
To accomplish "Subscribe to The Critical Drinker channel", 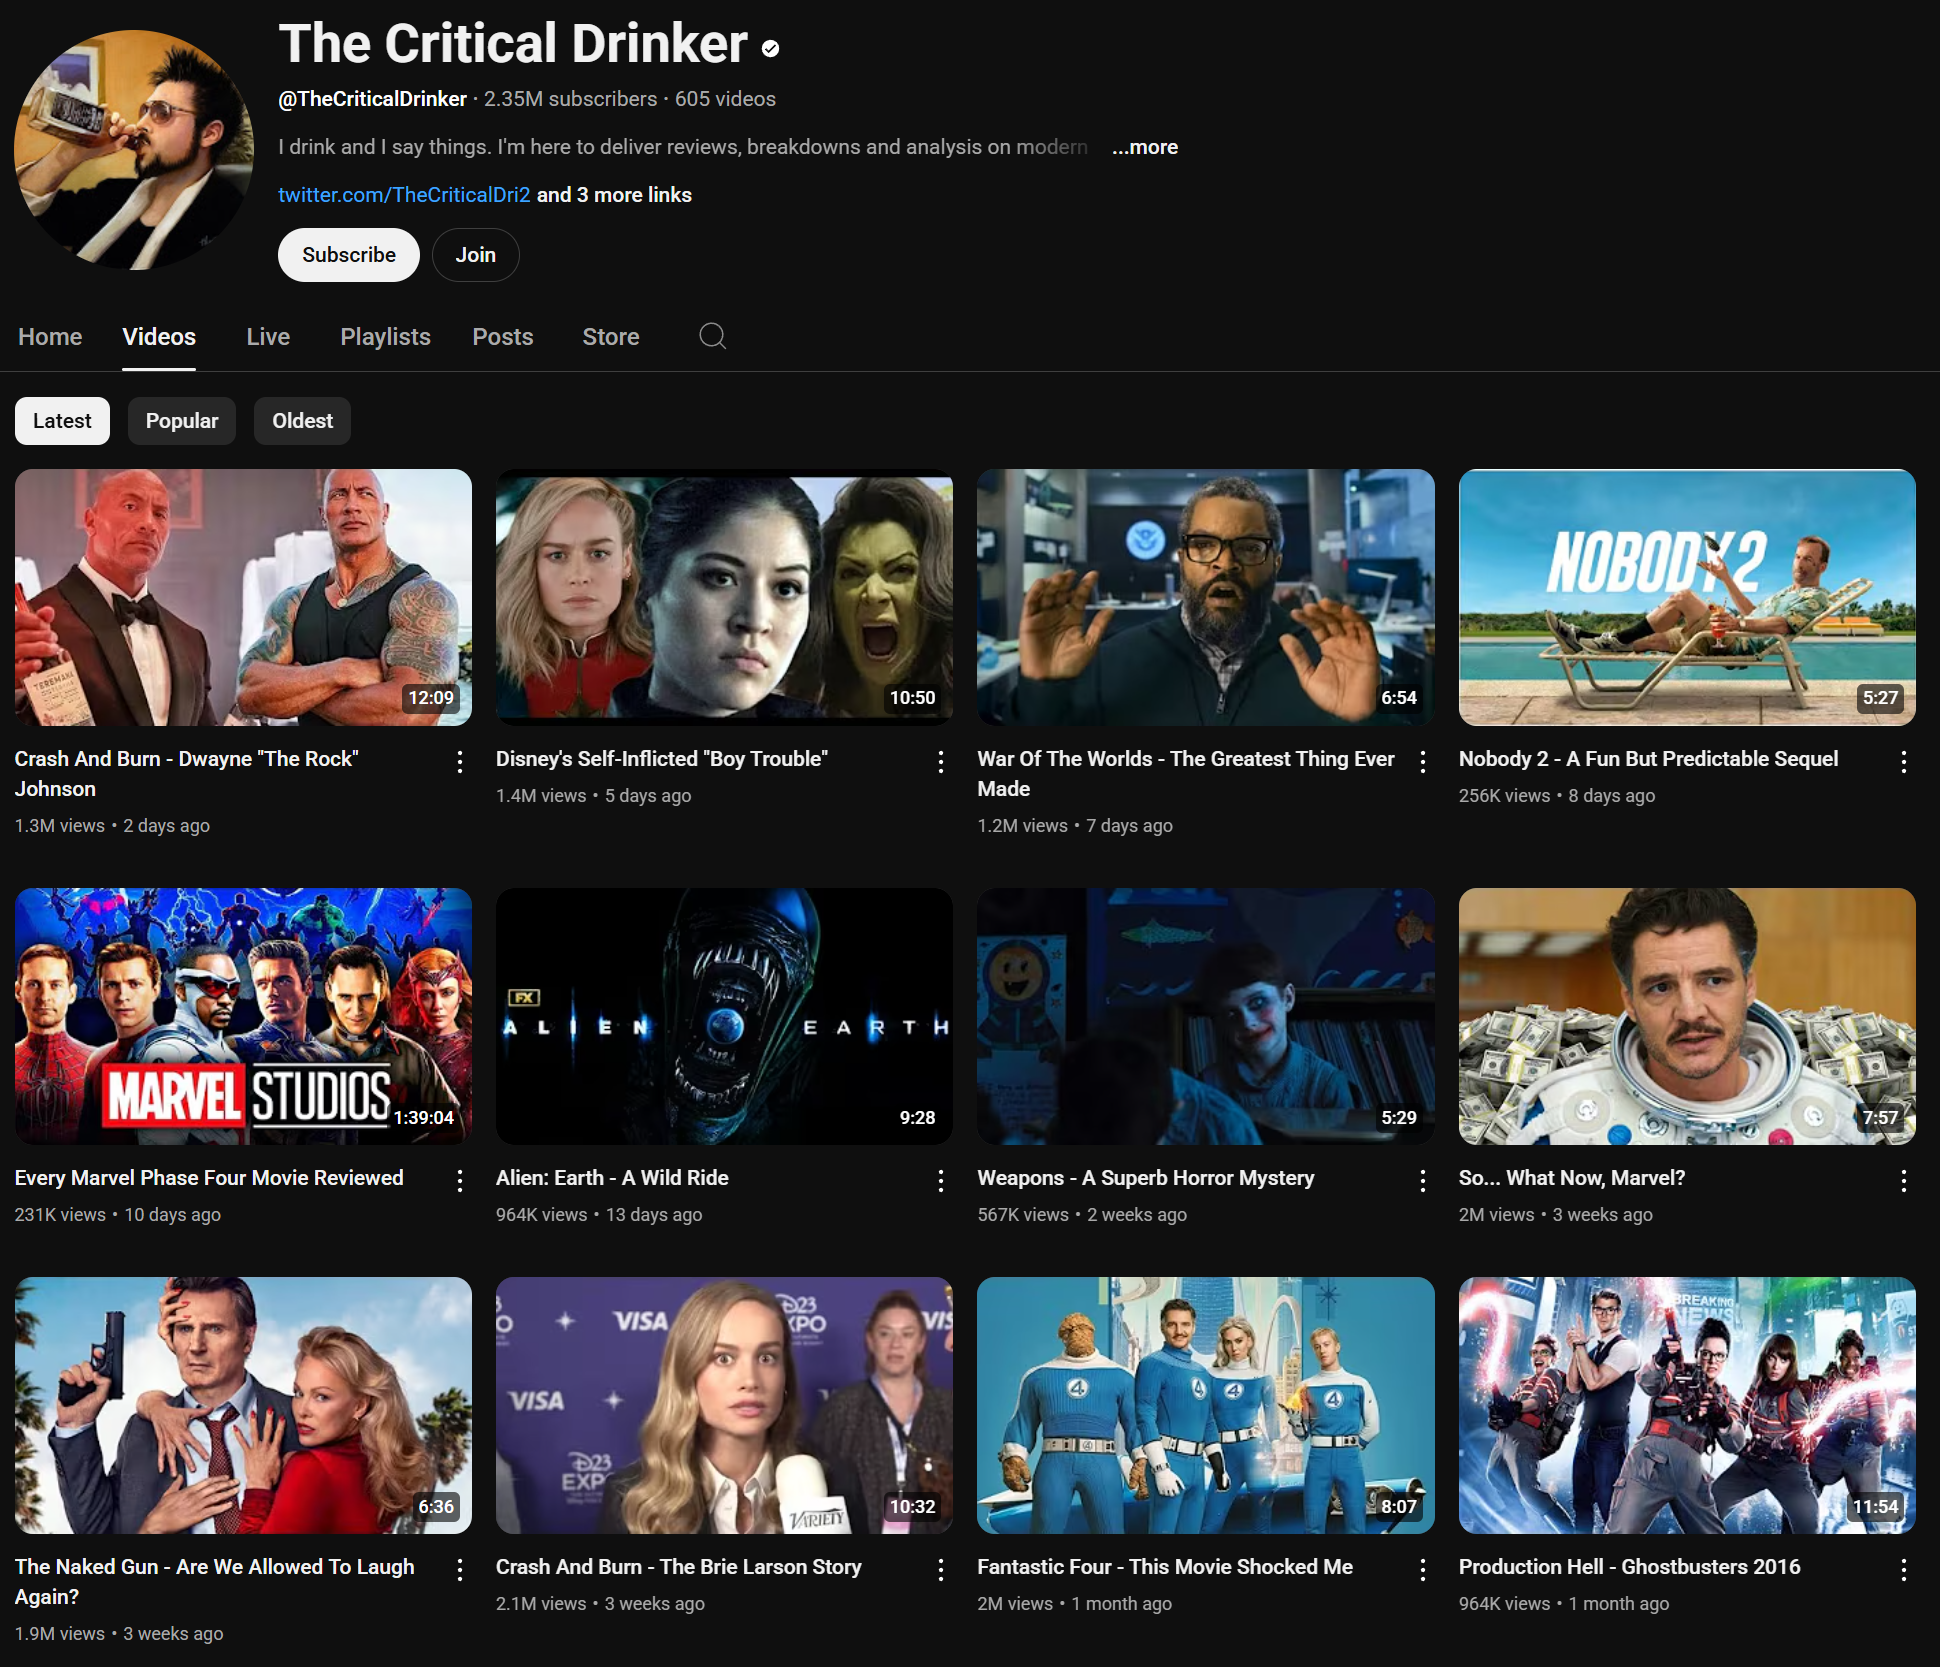I will pyautogui.click(x=349, y=255).
